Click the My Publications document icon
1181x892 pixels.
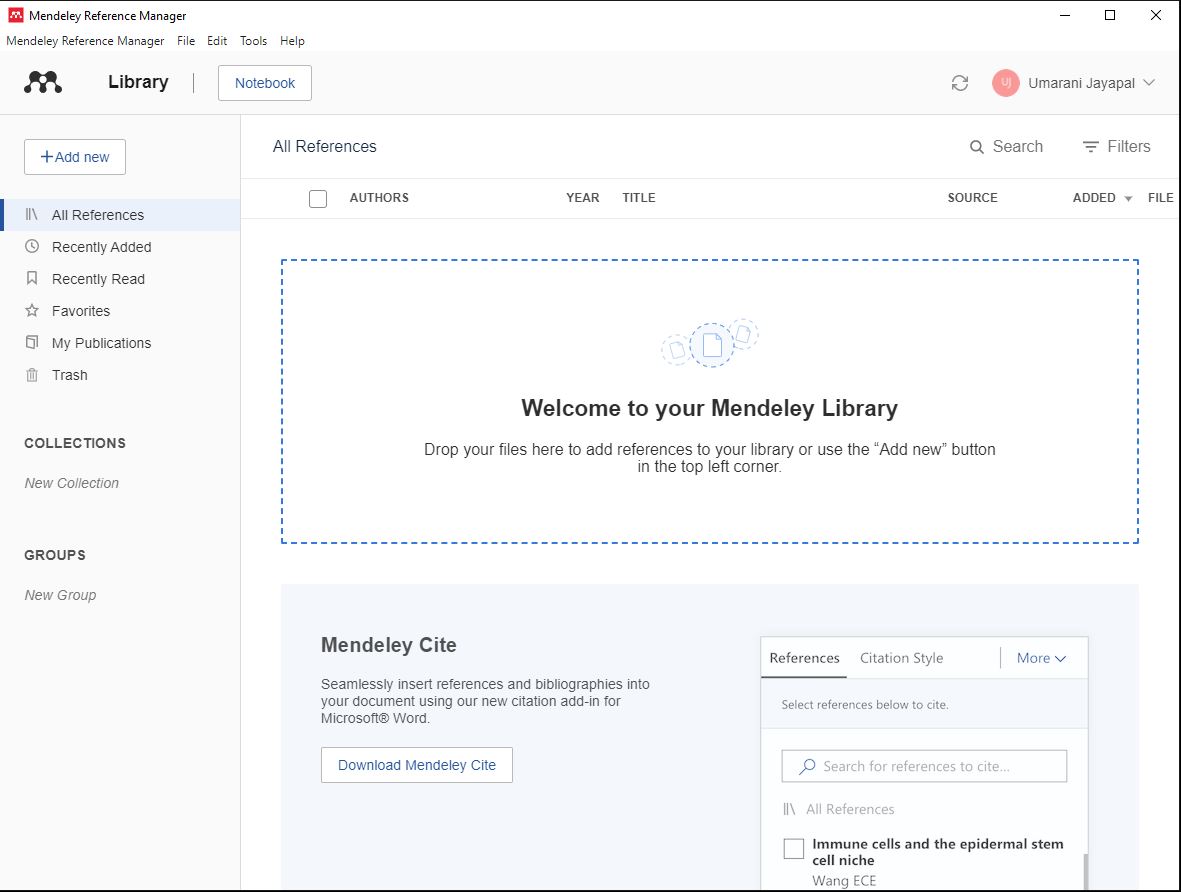point(32,342)
